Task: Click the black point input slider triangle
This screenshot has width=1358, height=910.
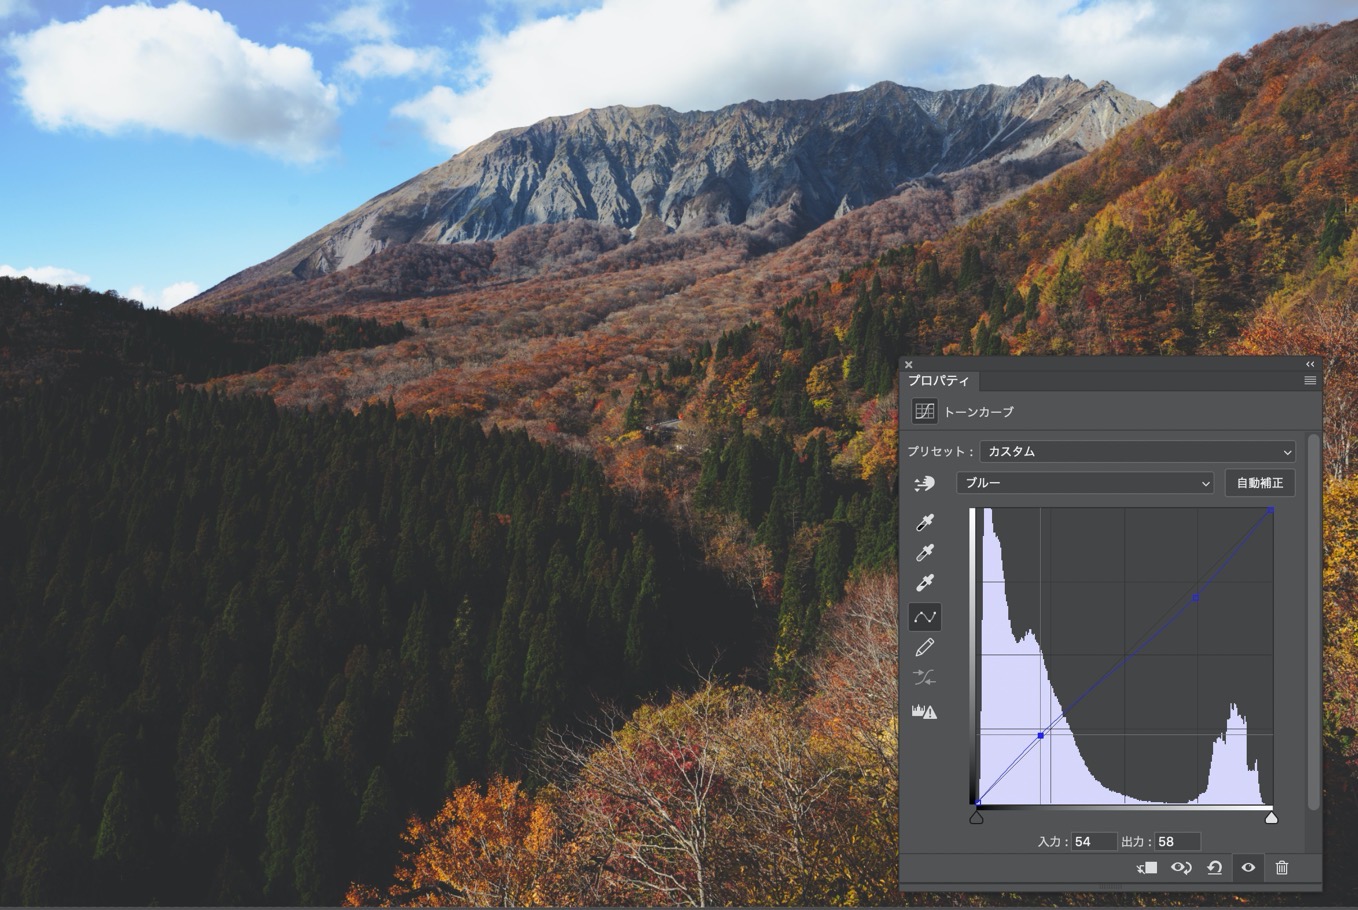Action: (x=977, y=817)
